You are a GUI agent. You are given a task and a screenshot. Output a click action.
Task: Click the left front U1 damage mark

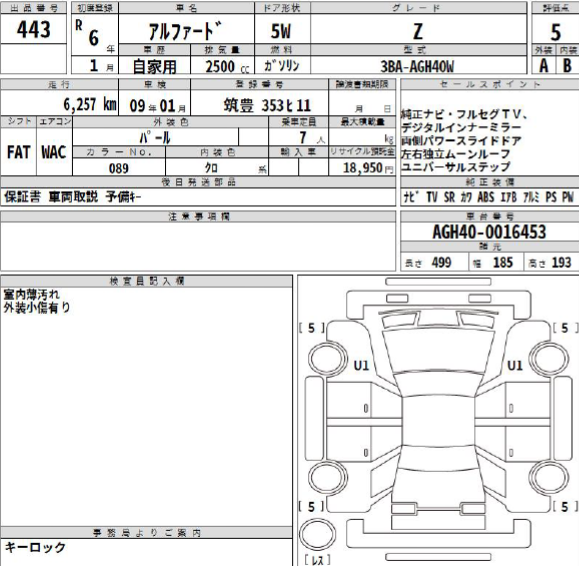[361, 366]
